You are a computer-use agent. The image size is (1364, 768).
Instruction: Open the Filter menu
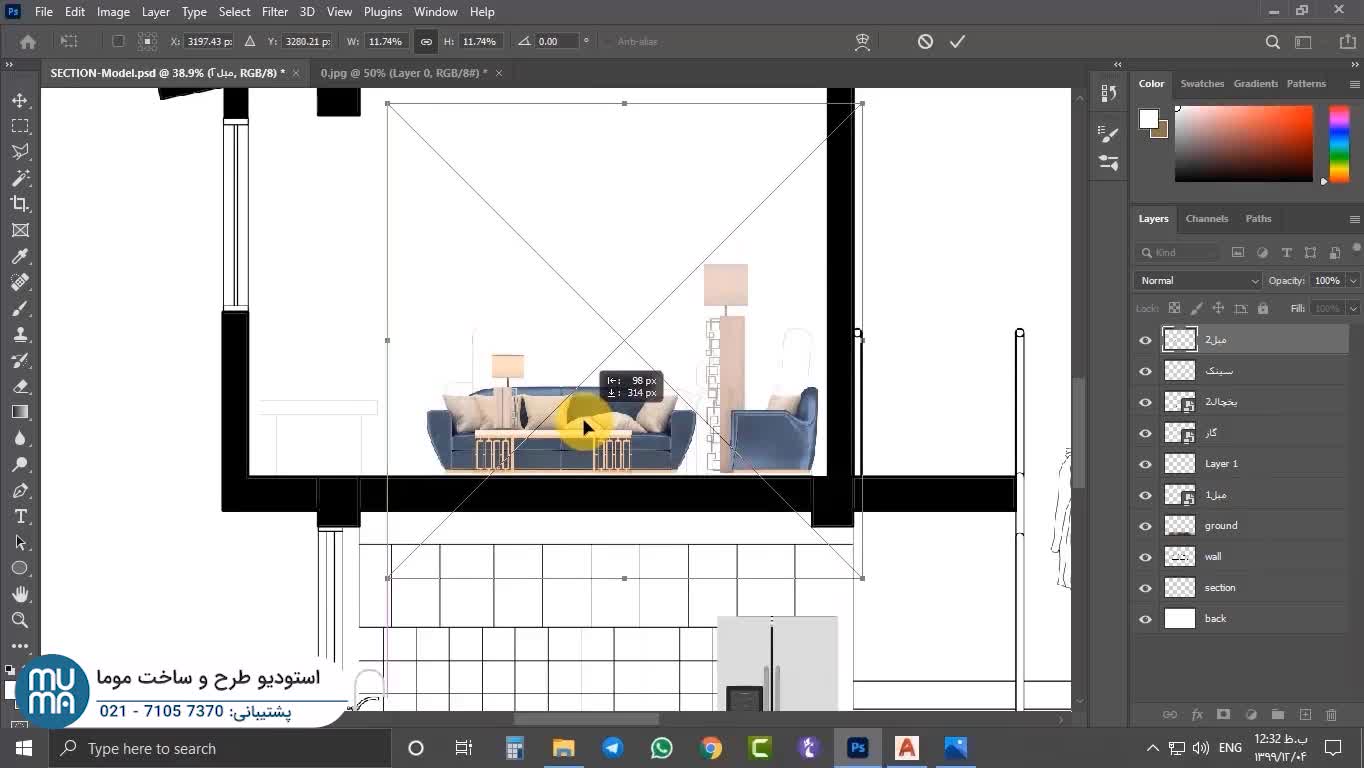pyautogui.click(x=274, y=12)
